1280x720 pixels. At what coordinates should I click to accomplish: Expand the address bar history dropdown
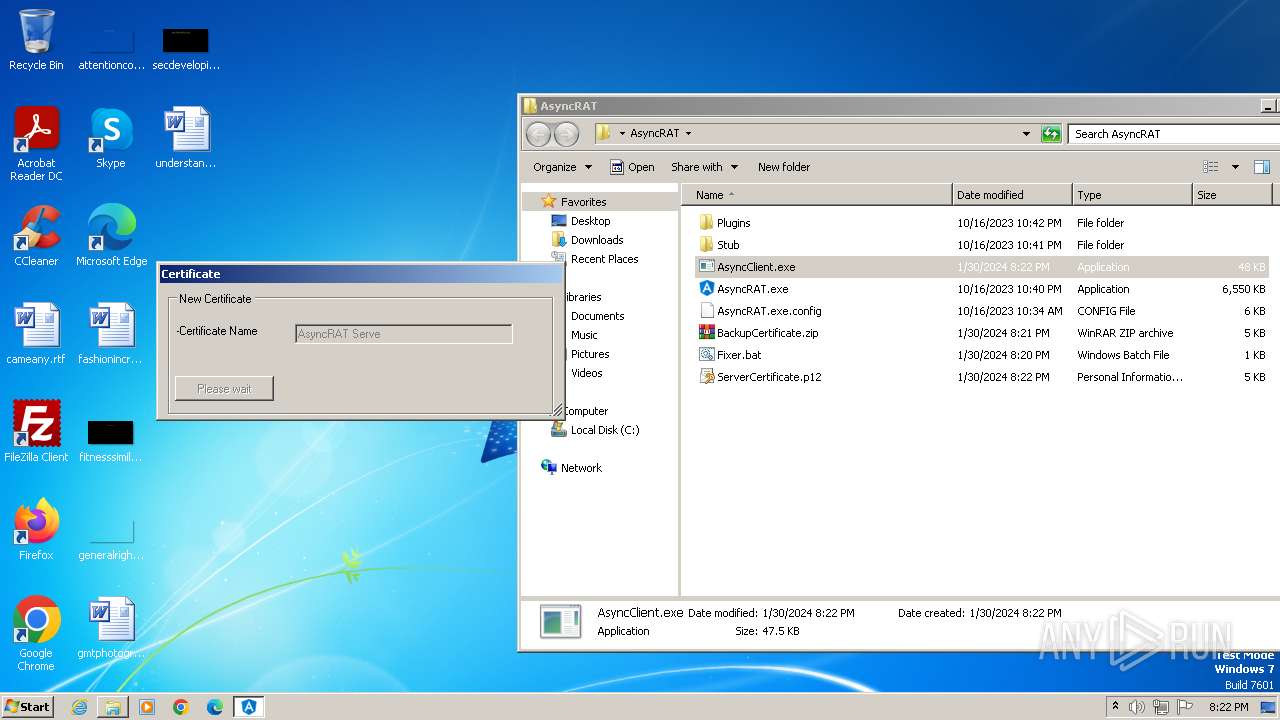pos(1026,134)
